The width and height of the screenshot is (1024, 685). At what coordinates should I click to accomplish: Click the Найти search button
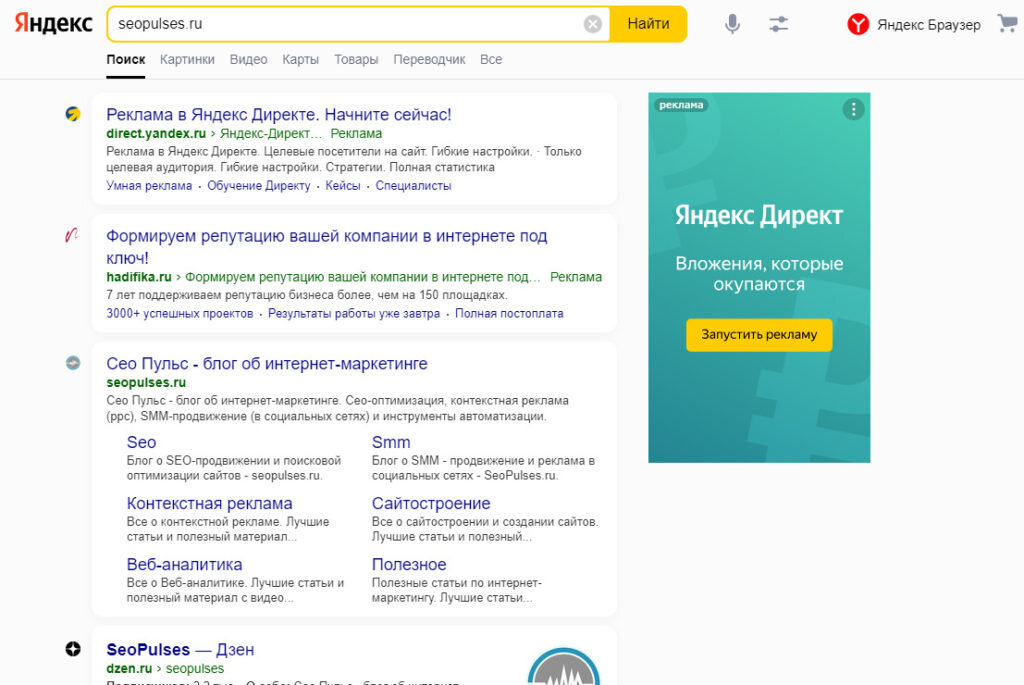tap(648, 24)
